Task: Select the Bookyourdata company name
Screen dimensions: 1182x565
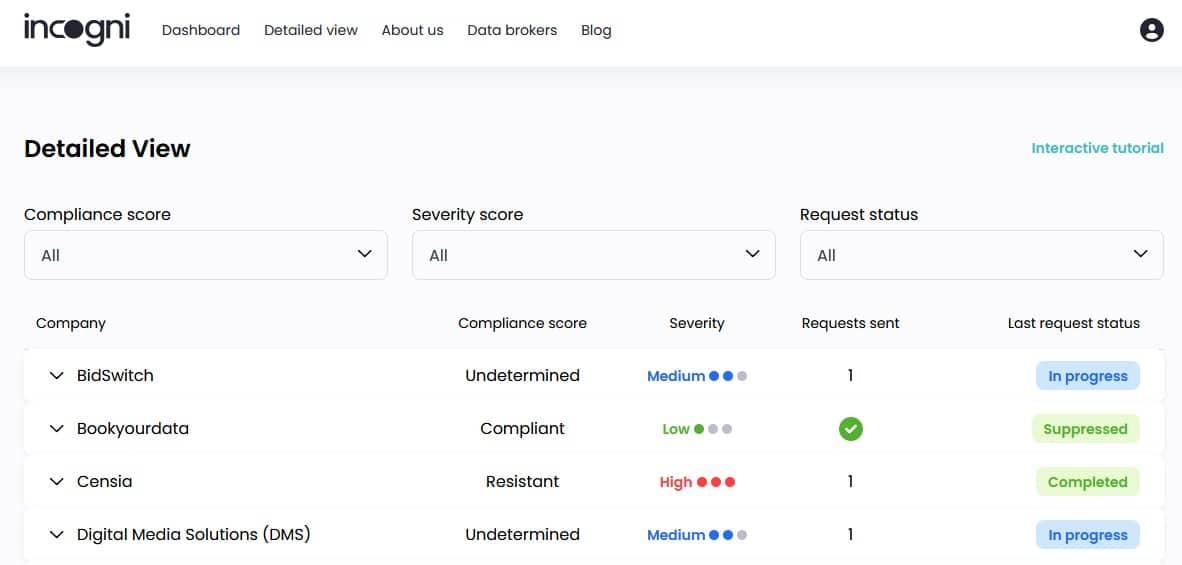Action: 133,429
